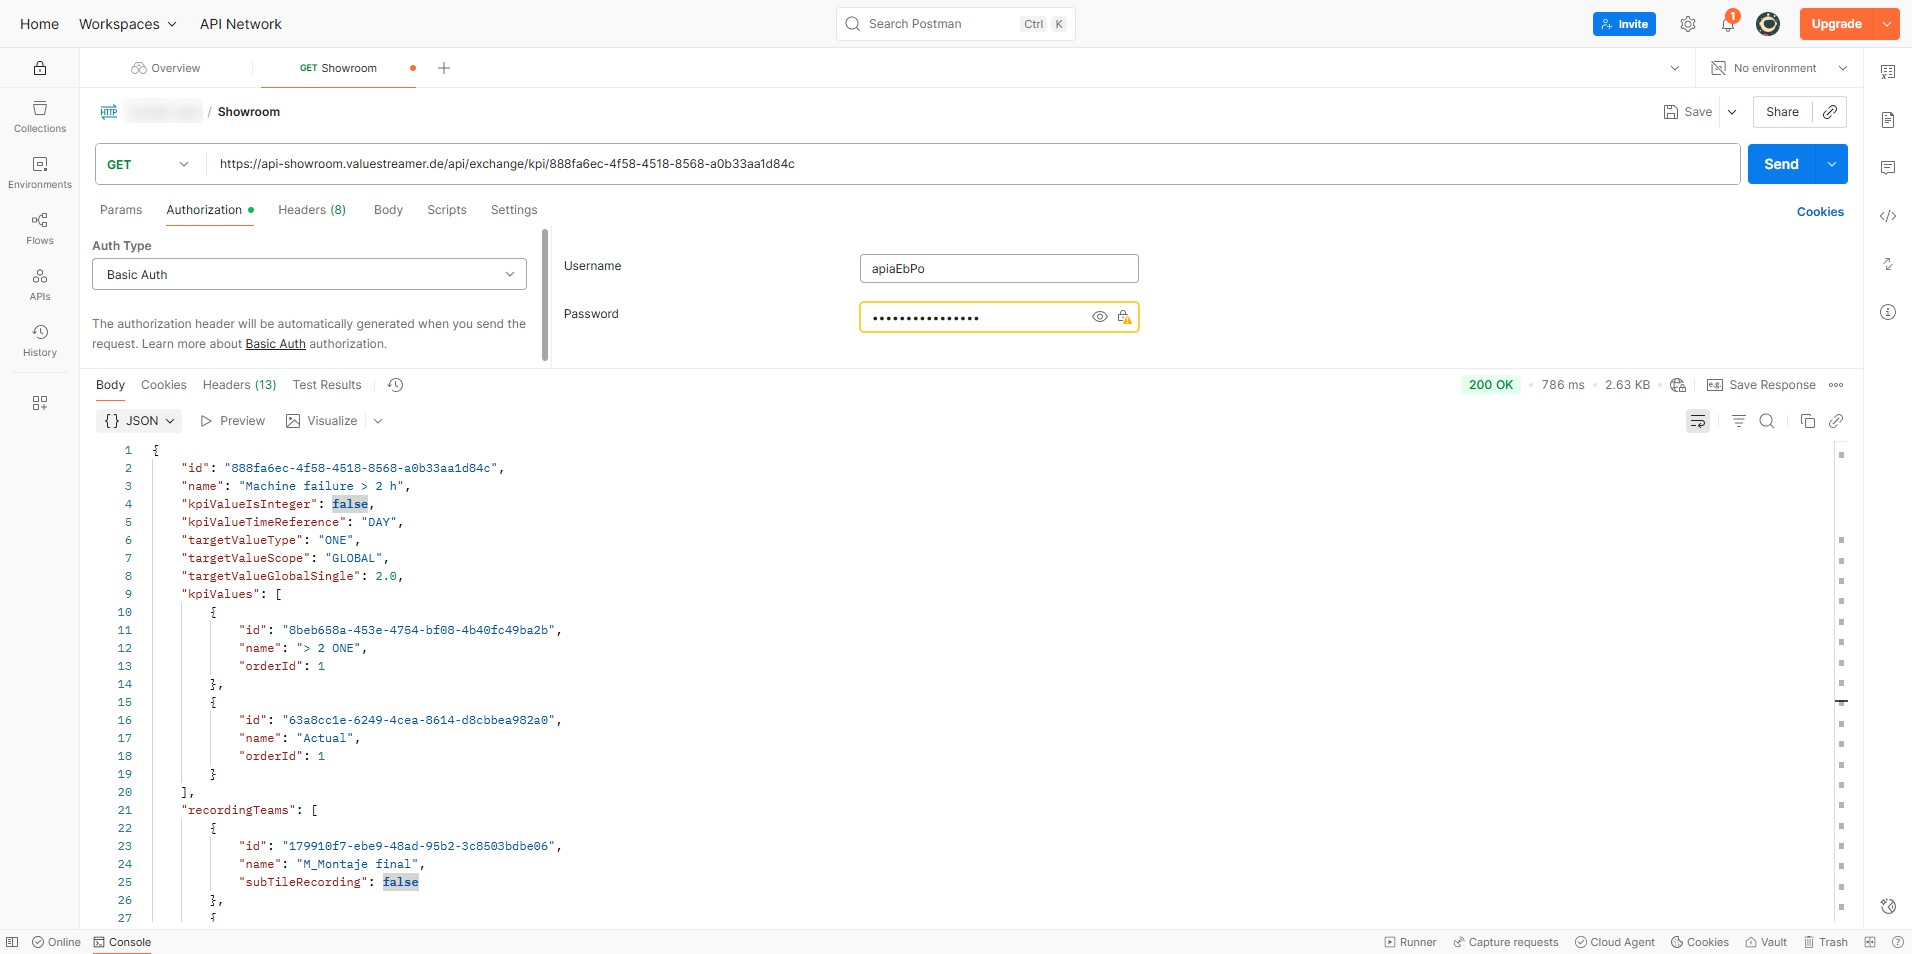Click the auth panel vertical scrollbar
The image size is (1912, 954).
click(x=545, y=295)
